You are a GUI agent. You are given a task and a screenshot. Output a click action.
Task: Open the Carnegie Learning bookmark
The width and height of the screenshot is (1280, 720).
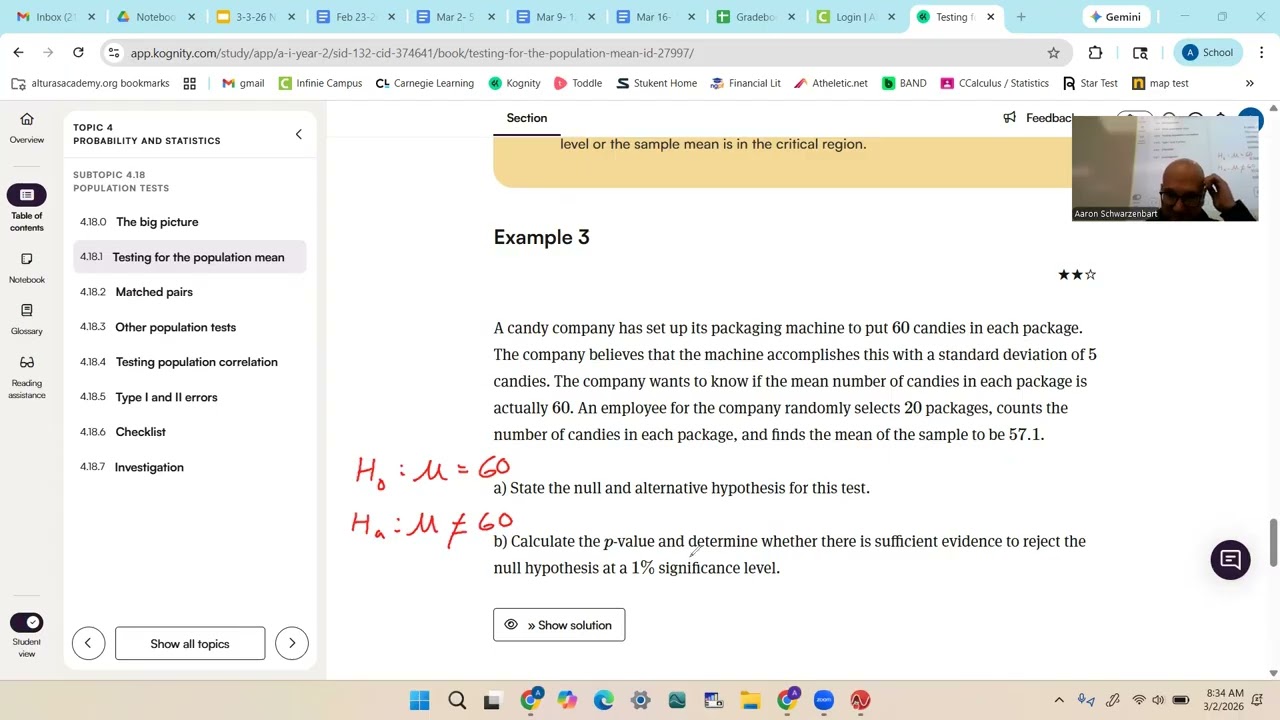point(424,83)
